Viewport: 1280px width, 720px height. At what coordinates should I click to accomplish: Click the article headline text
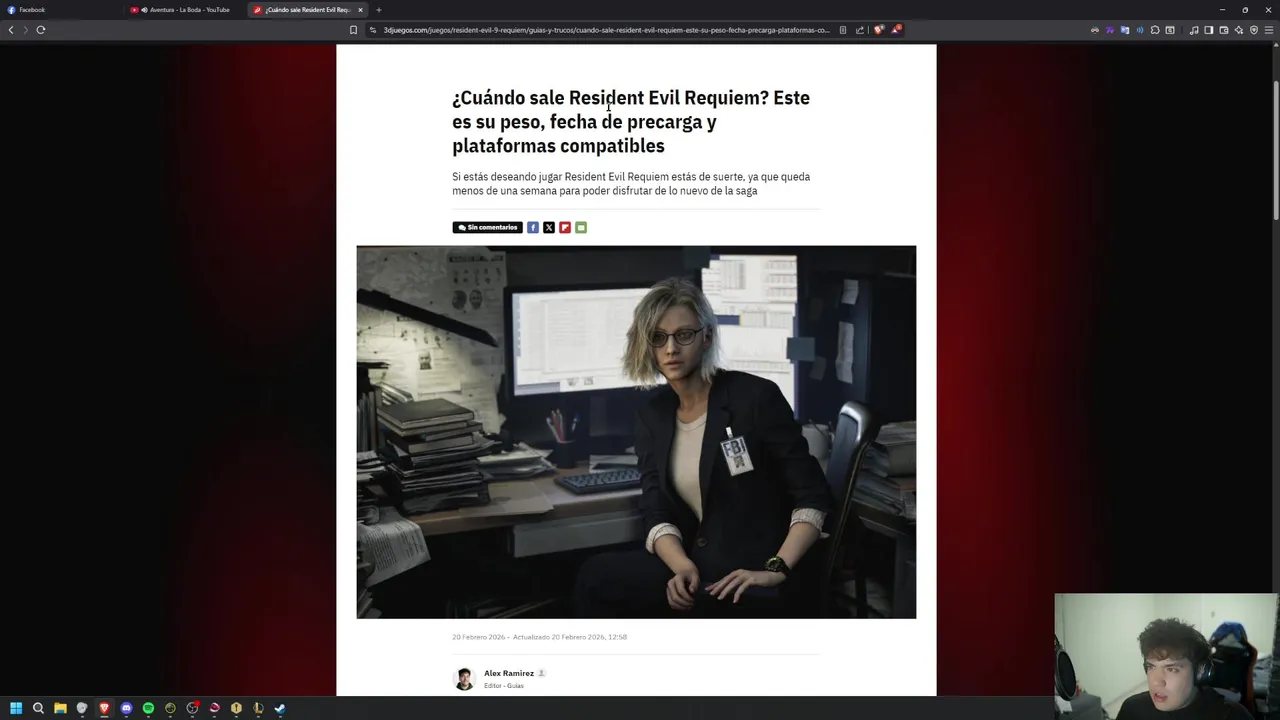[x=631, y=121]
